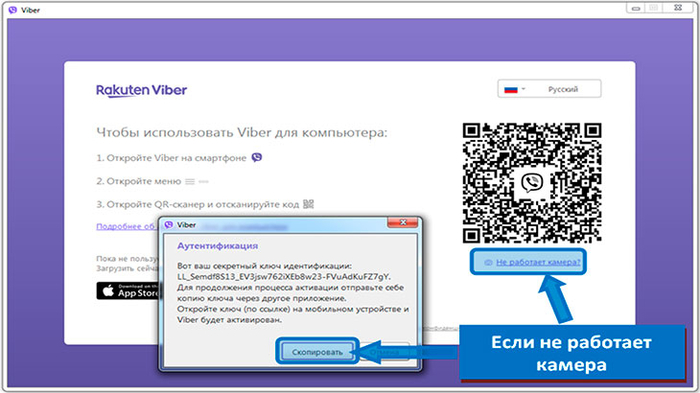Follow the 'Подробнее об' link

click(127, 226)
